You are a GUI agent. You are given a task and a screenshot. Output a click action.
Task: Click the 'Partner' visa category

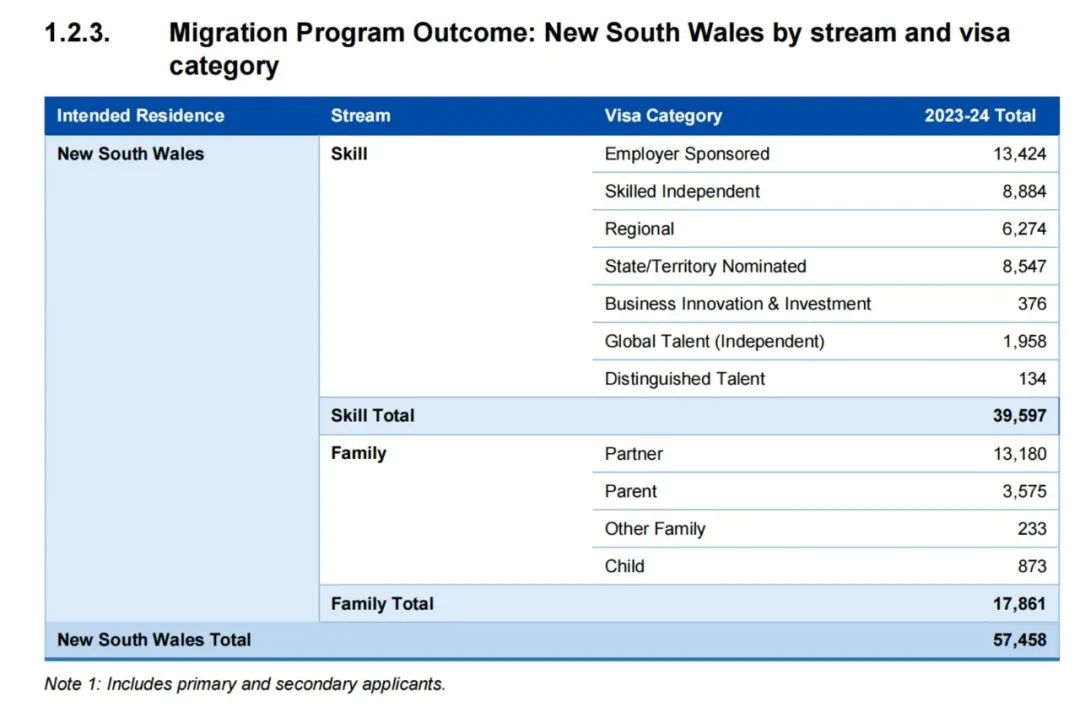coord(634,453)
